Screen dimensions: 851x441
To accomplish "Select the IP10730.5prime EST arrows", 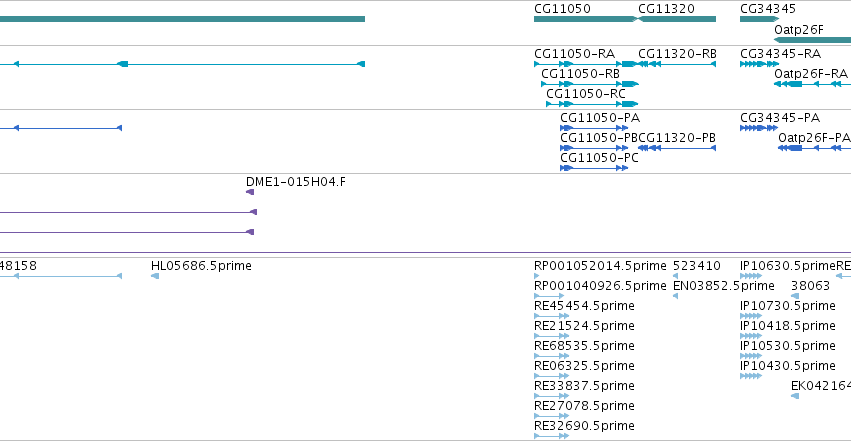I will point(751,316).
